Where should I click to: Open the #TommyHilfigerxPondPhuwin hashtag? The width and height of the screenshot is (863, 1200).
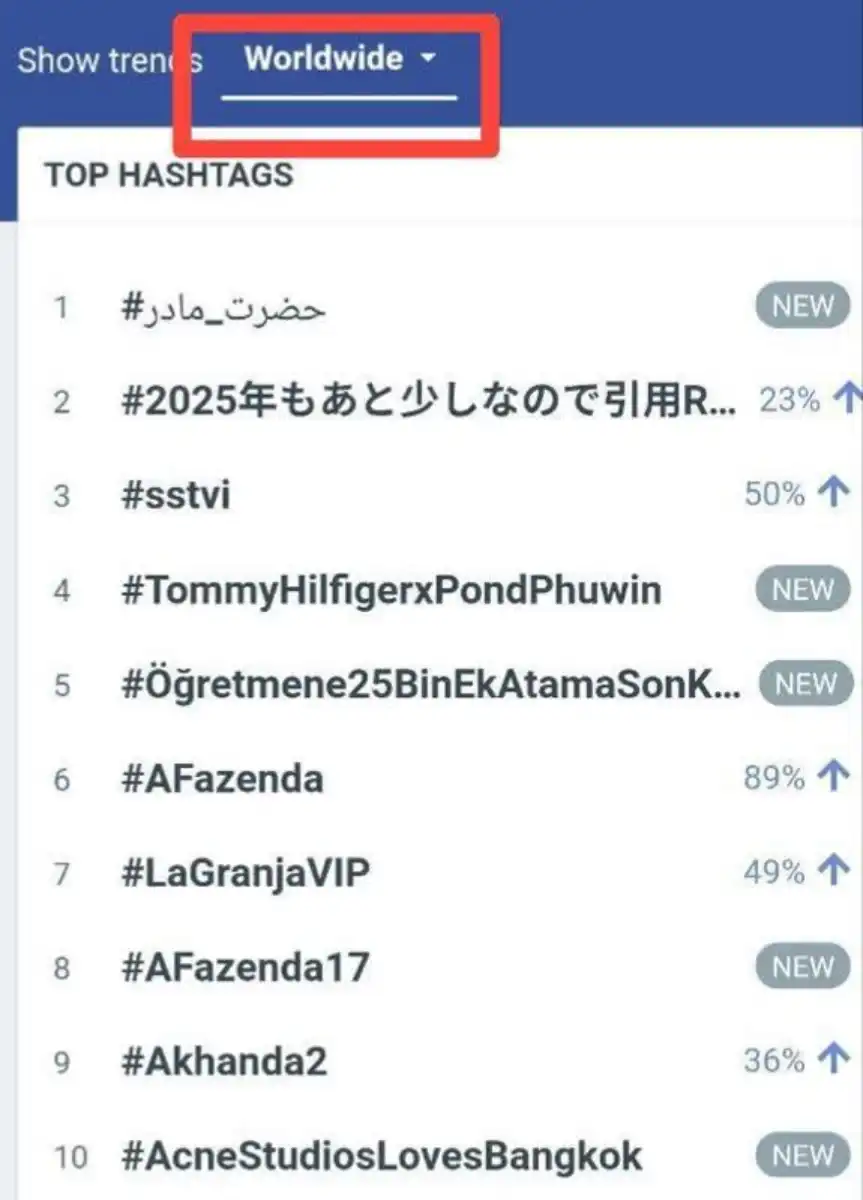point(390,590)
